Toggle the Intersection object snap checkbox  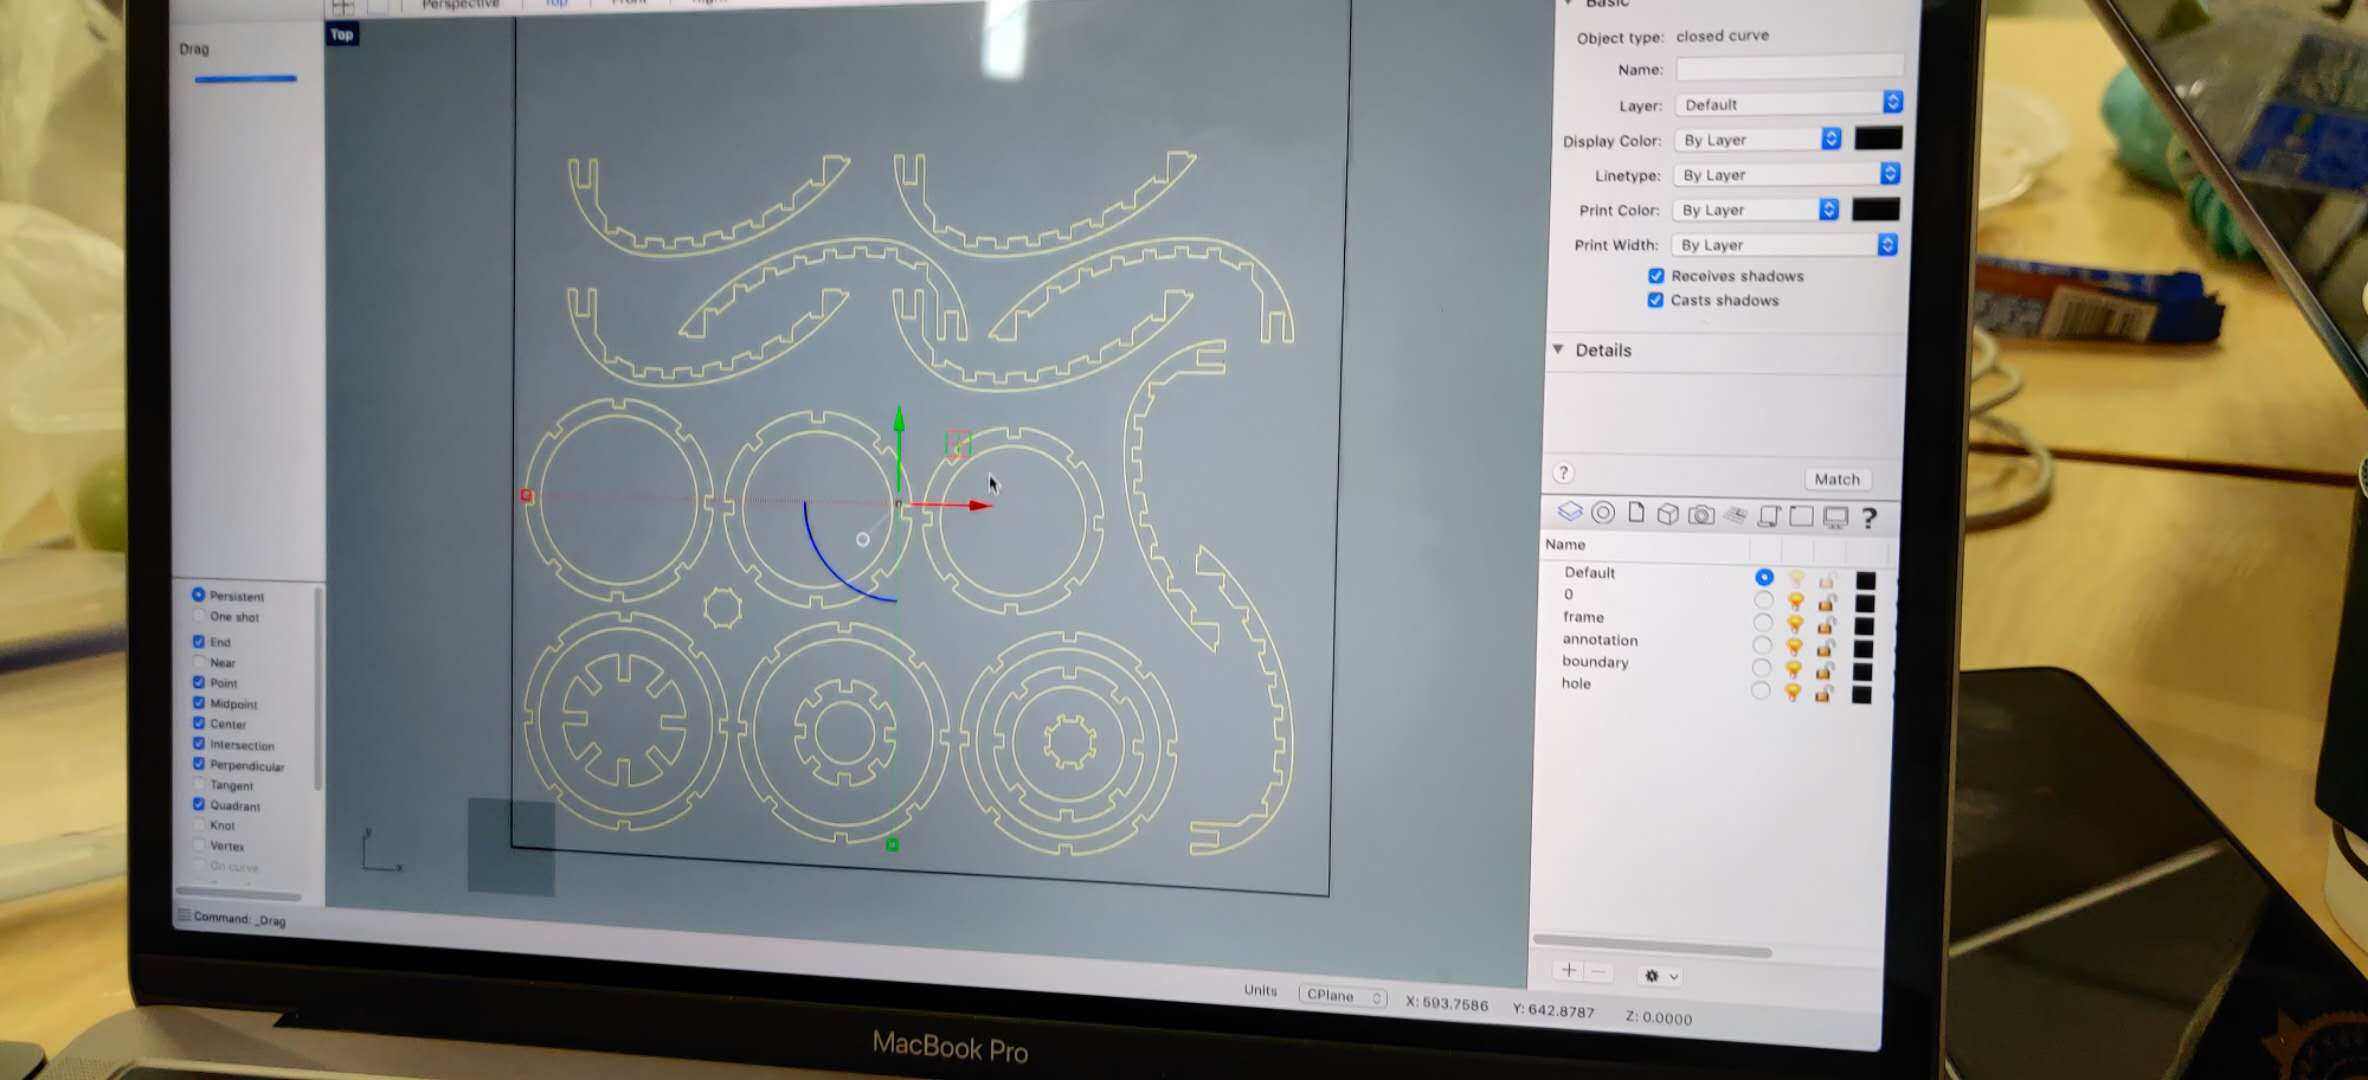click(x=198, y=743)
